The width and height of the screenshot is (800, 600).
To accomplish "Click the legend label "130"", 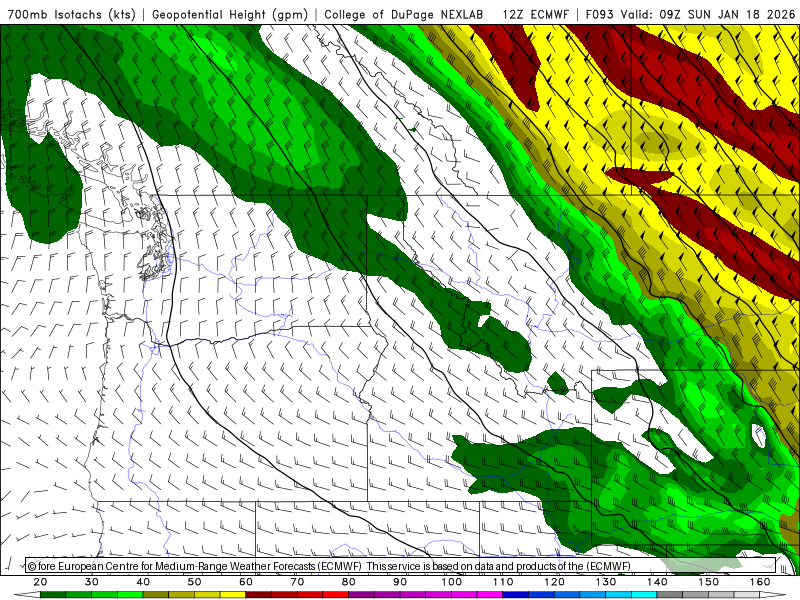I will [x=606, y=582].
